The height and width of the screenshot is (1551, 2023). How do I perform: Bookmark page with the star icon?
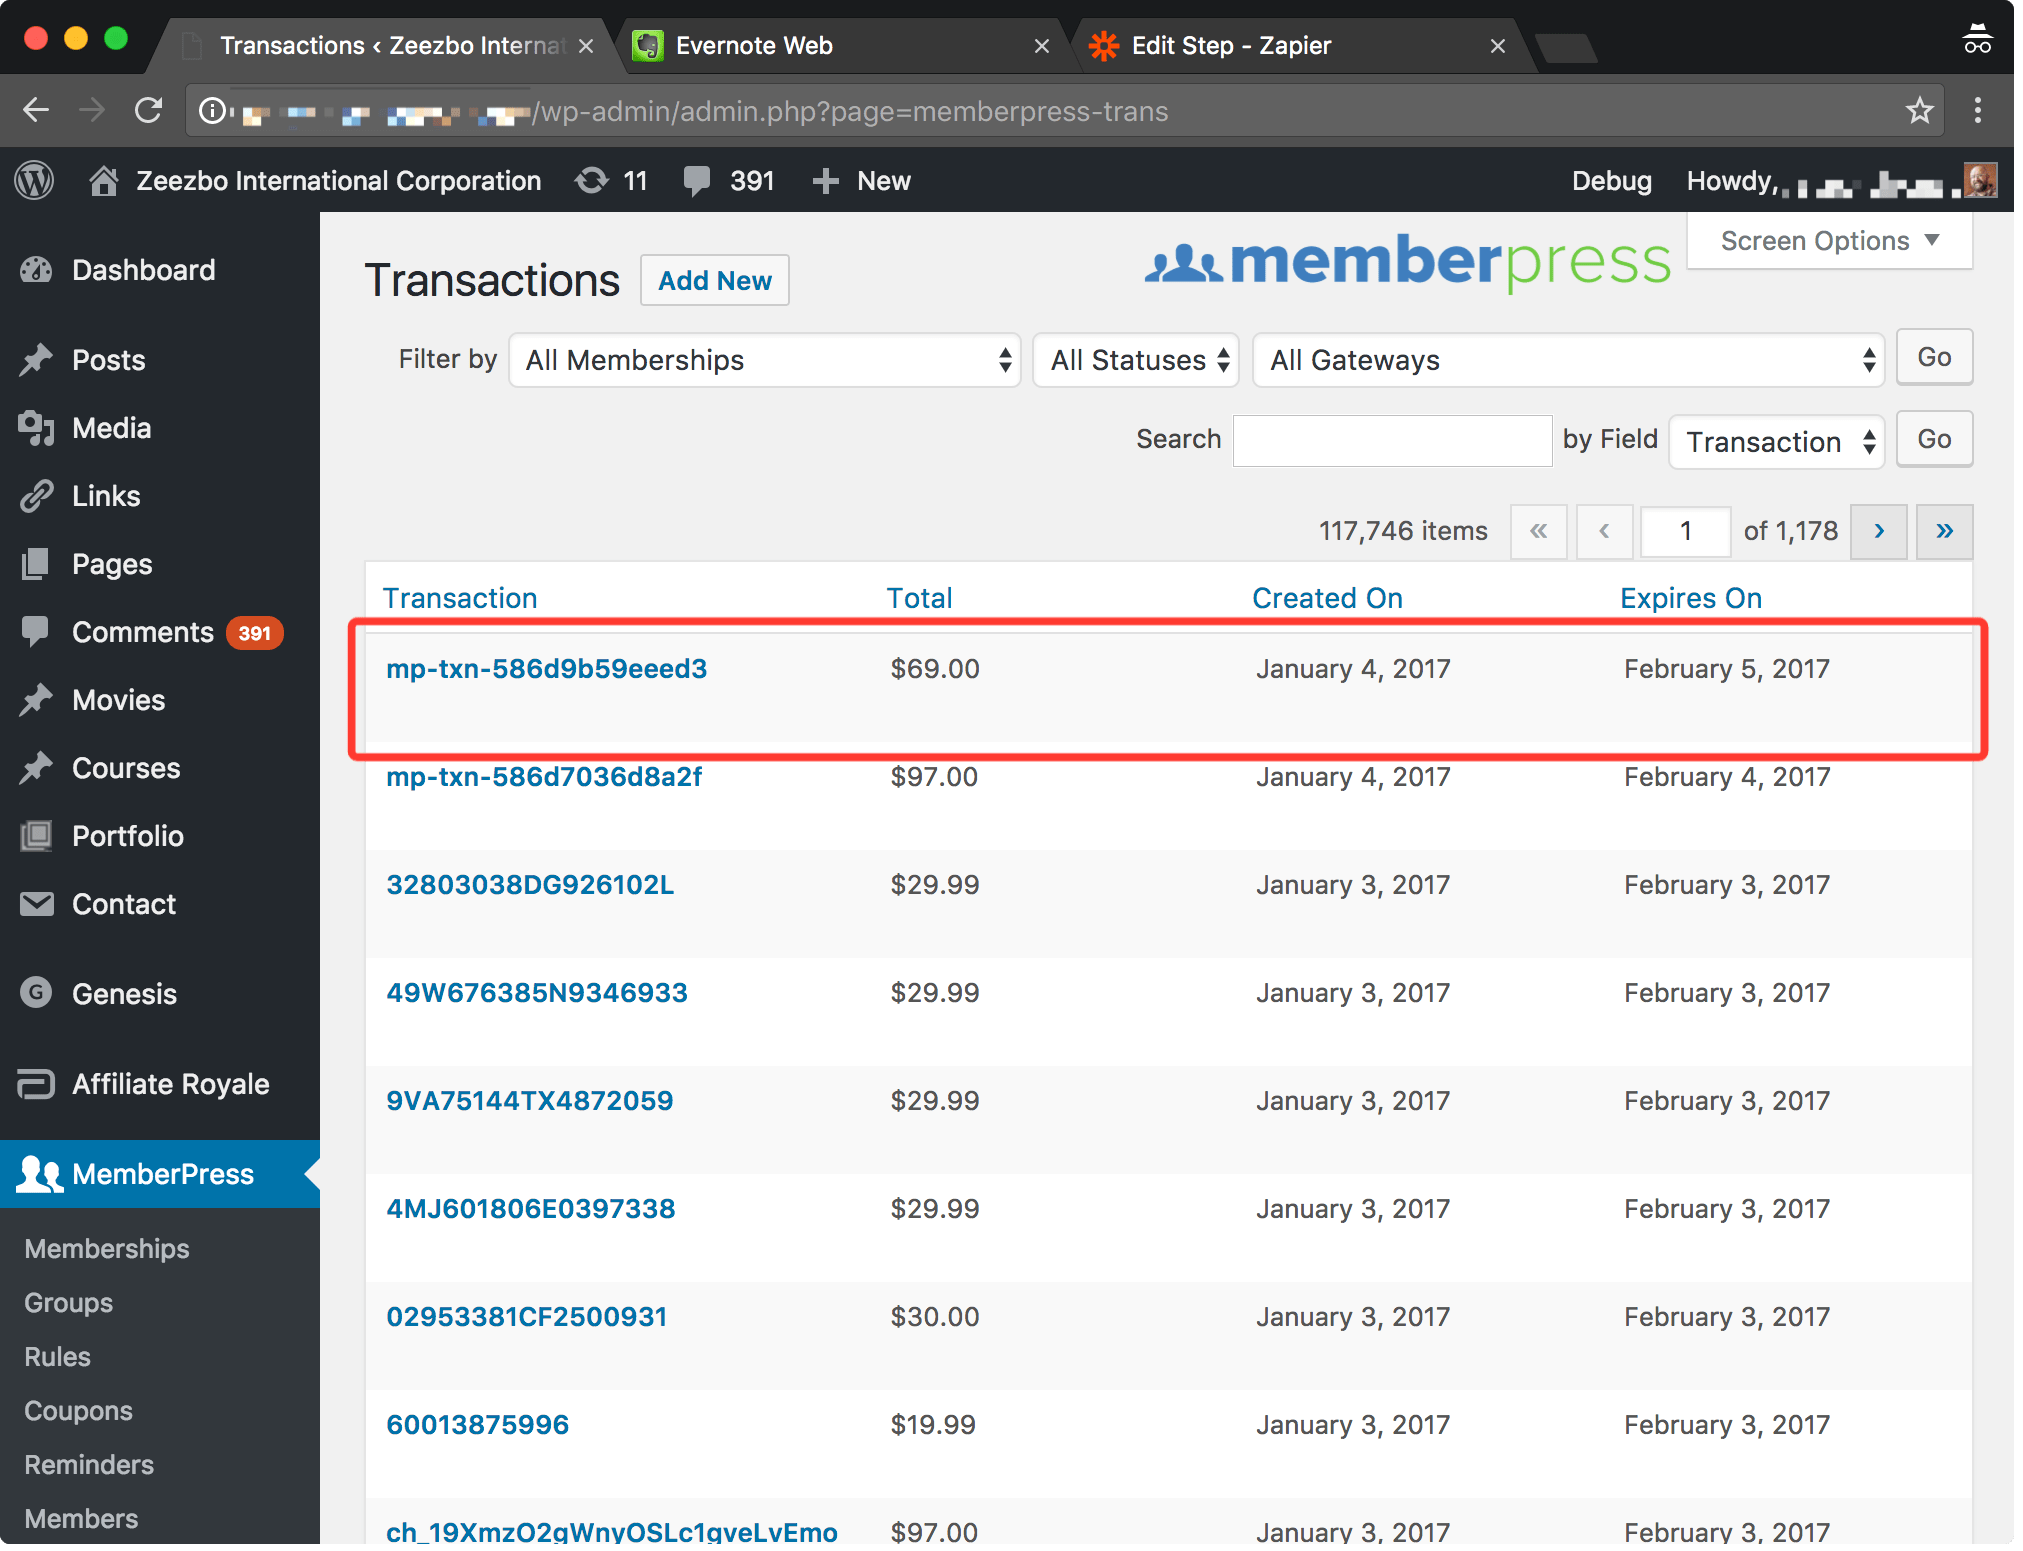(1919, 110)
